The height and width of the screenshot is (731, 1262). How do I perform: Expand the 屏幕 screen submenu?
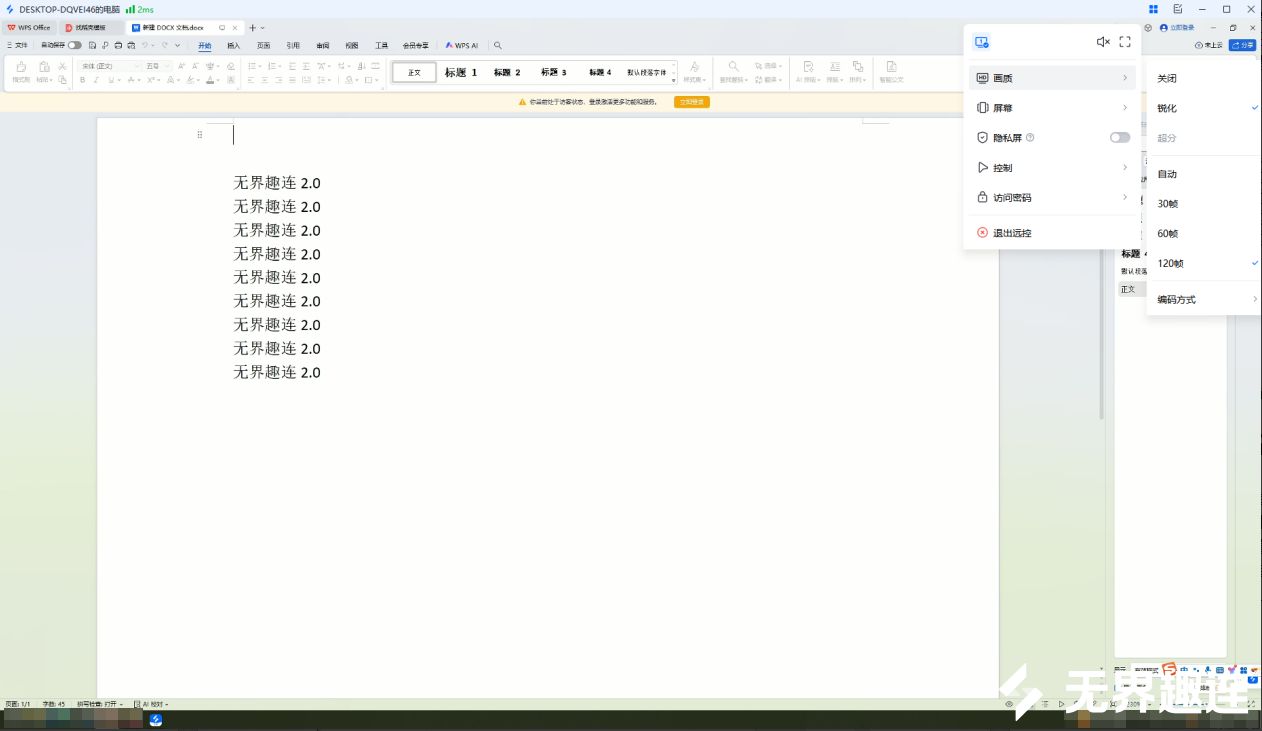click(x=1052, y=108)
